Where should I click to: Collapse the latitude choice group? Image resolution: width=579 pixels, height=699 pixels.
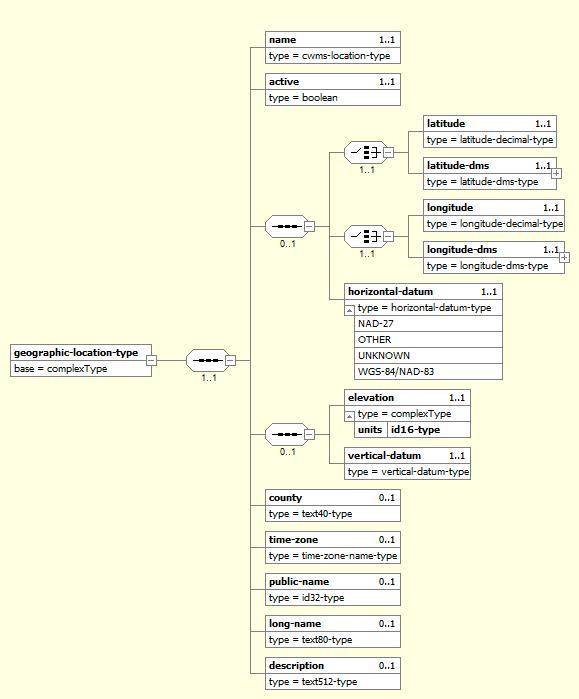coord(389,152)
